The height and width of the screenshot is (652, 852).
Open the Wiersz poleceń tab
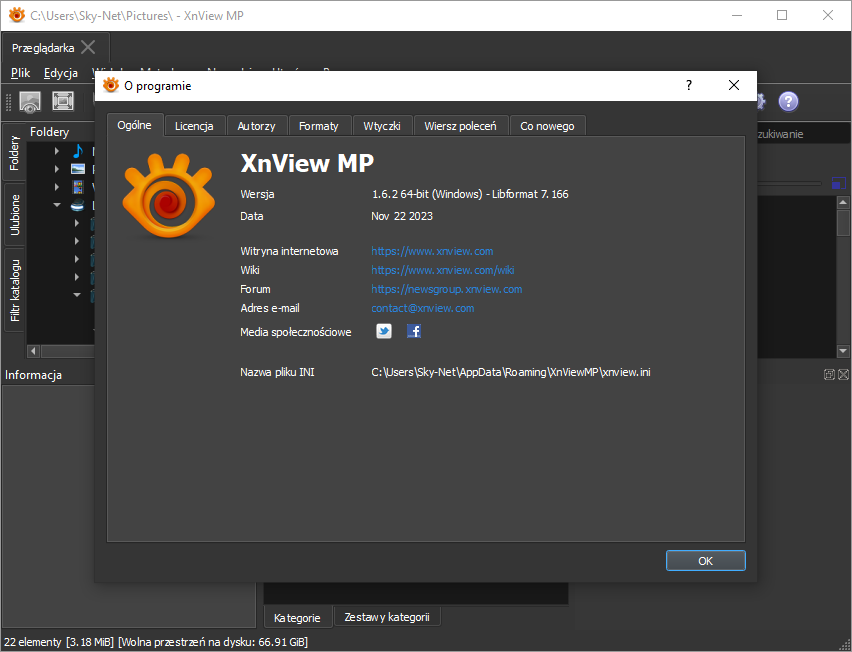pyautogui.click(x=460, y=126)
